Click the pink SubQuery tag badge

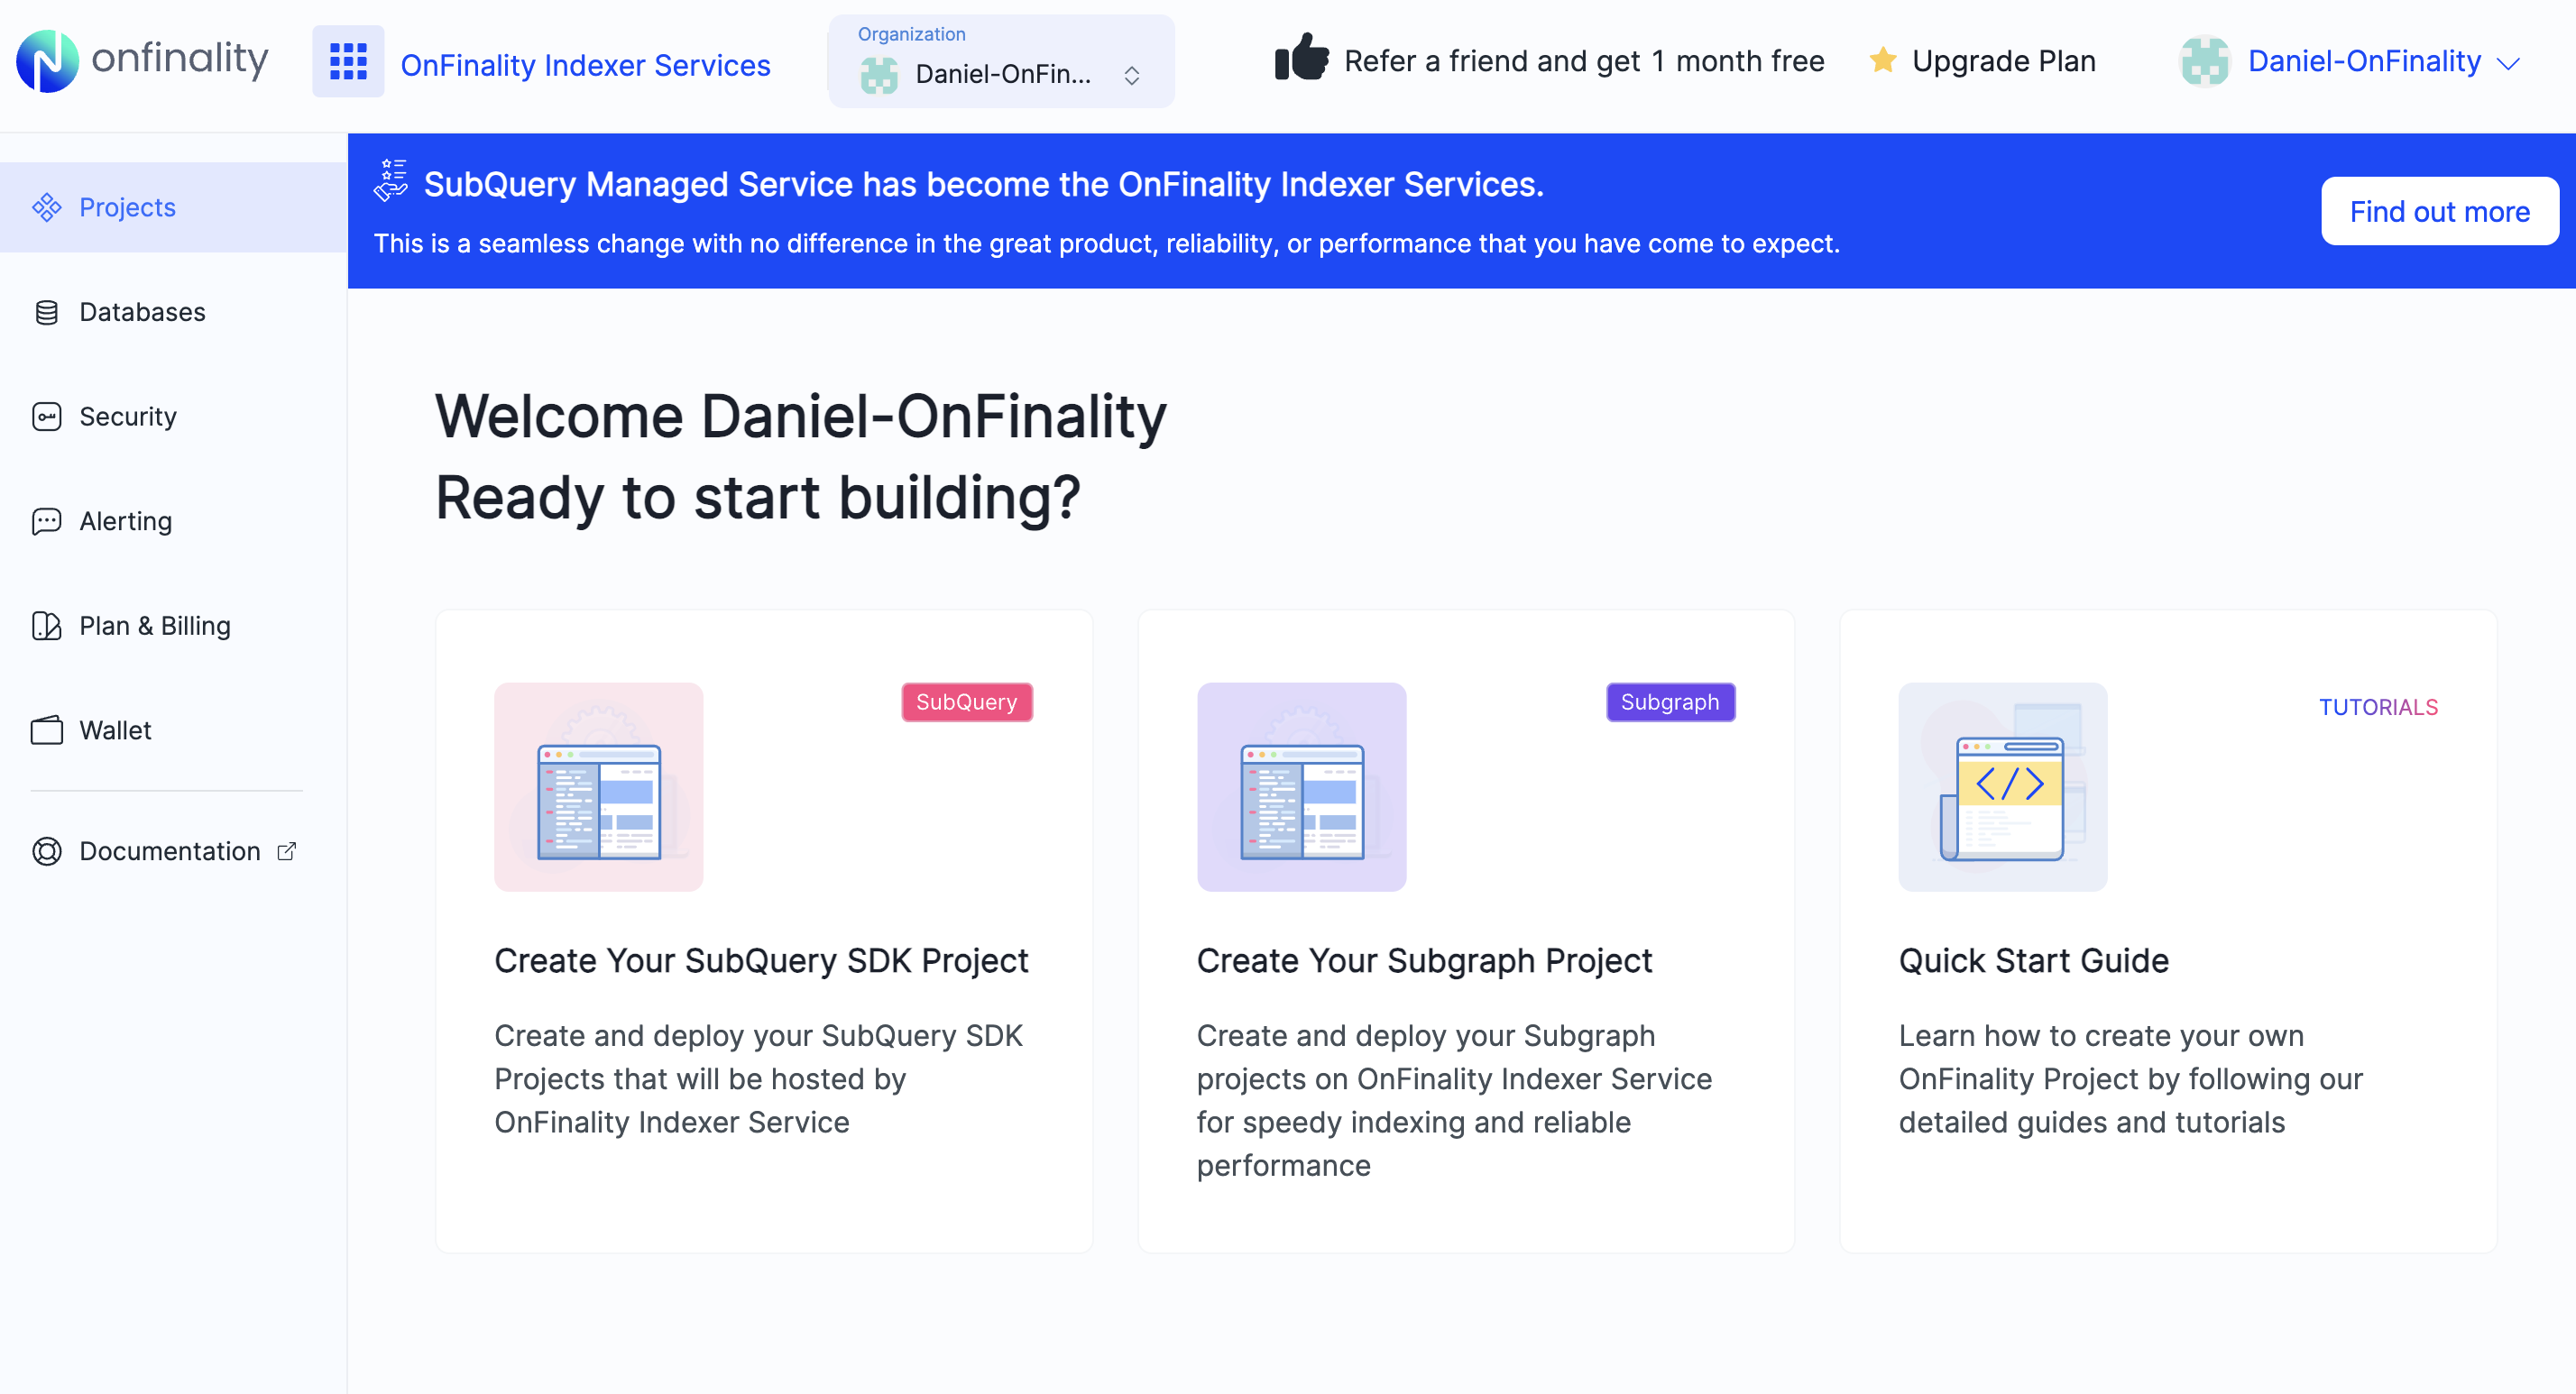966,702
